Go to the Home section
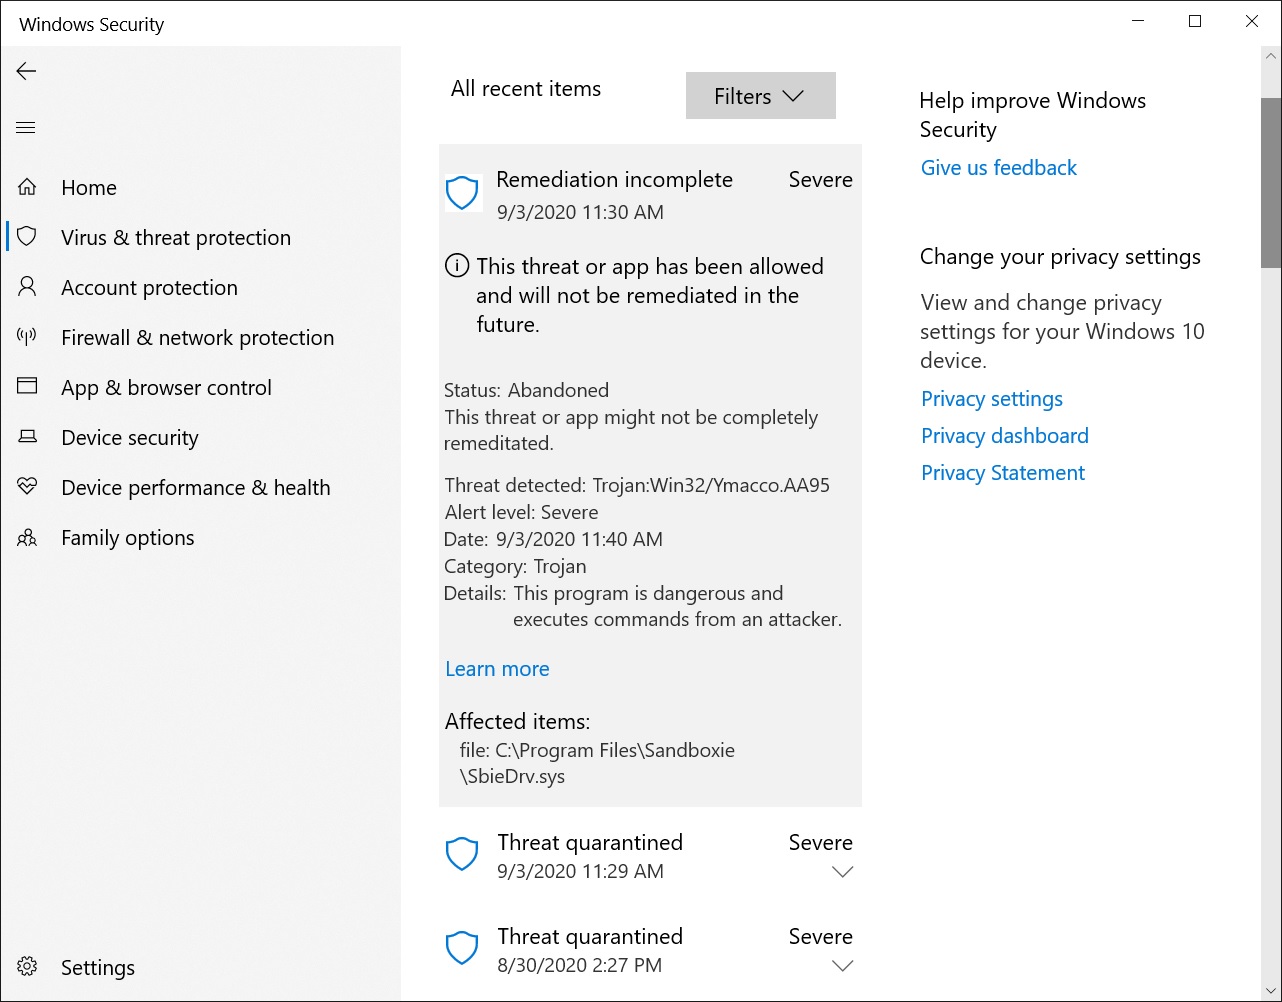Image resolution: width=1282 pixels, height=1002 pixels. (x=88, y=187)
